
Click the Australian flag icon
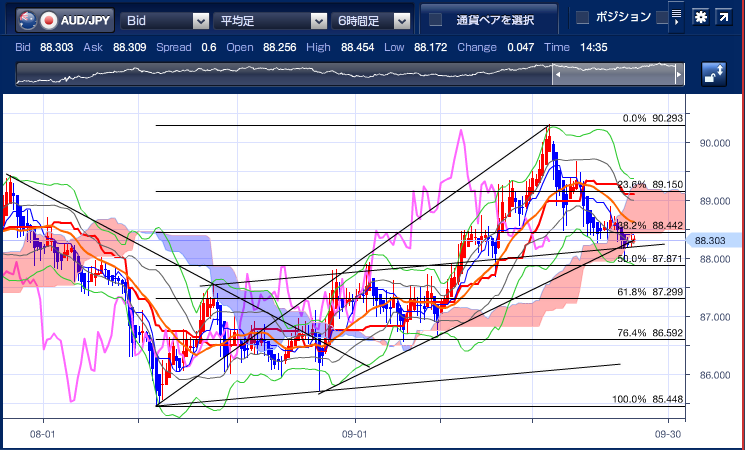[x=28, y=21]
